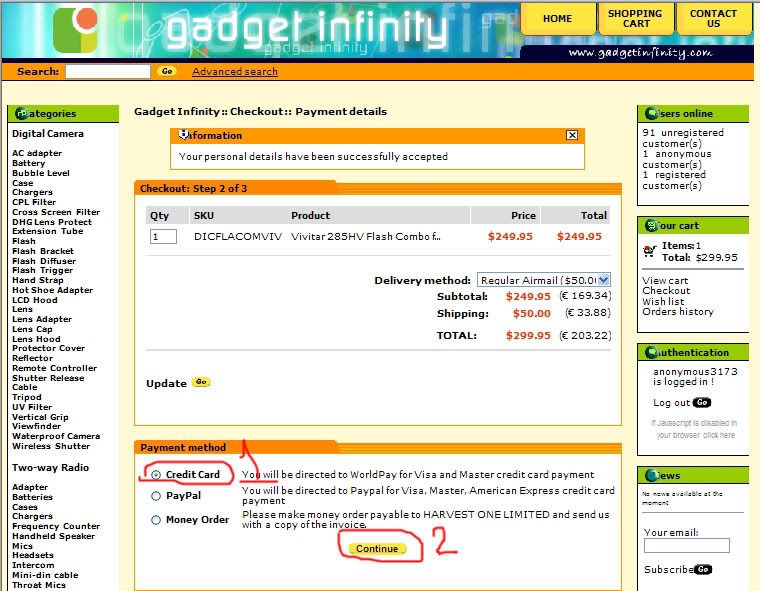Select the PayPal payment option
The image size is (760, 591).
click(x=156, y=495)
